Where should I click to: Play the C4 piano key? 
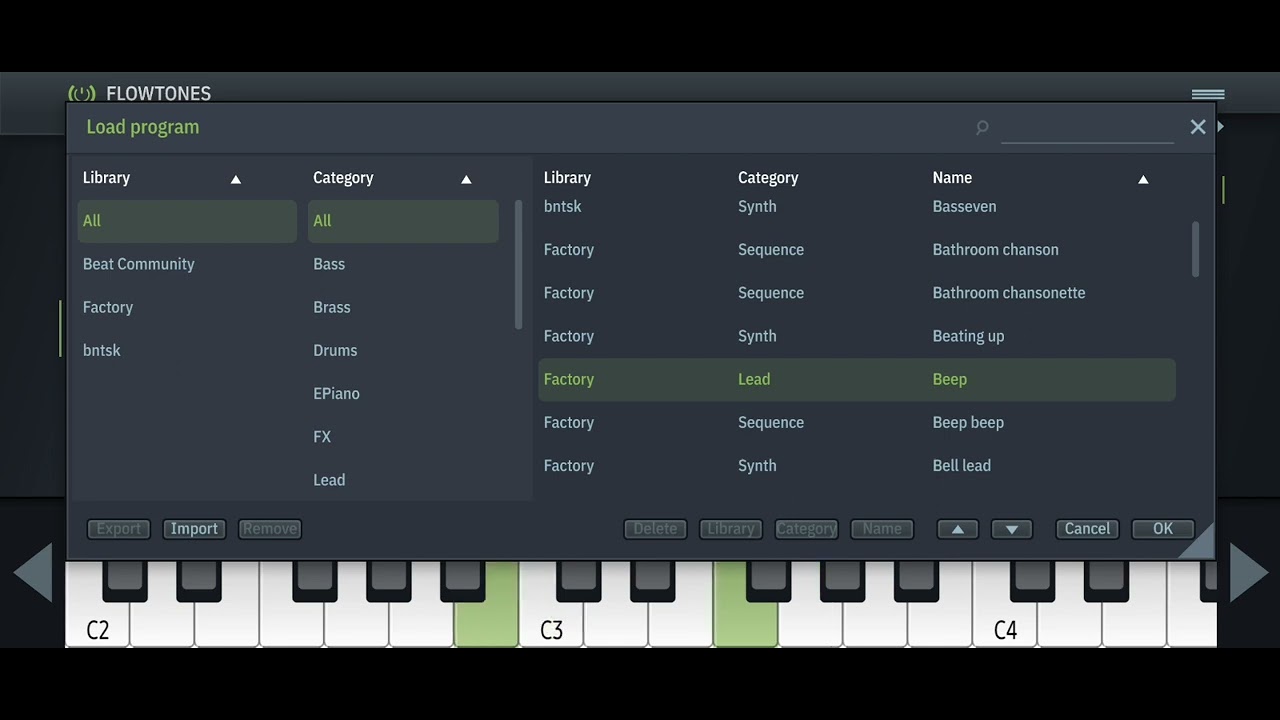click(x=1005, y=625)
